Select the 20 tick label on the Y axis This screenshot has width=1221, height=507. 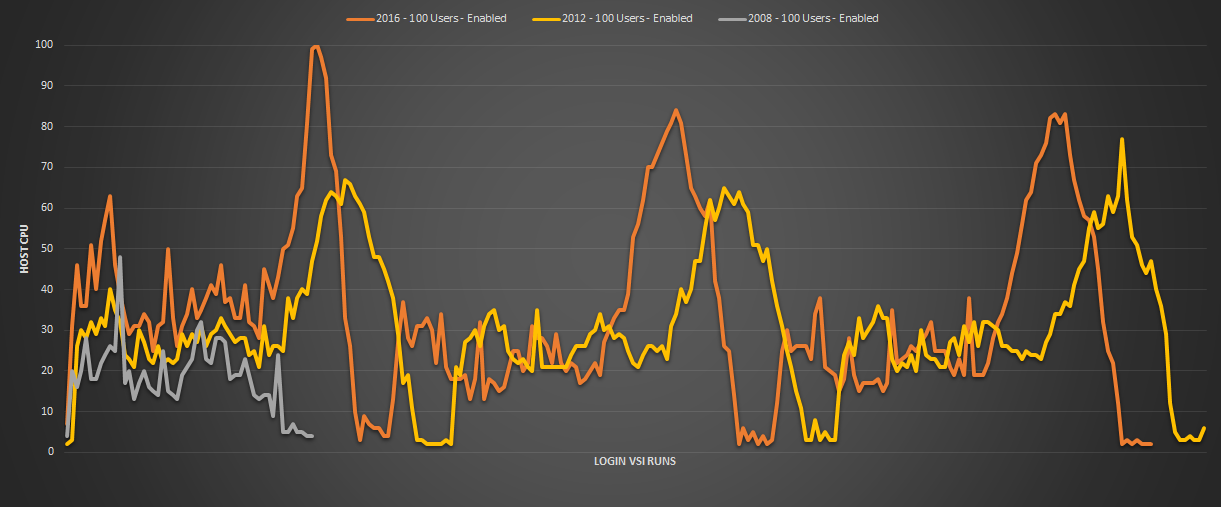[46, 370]
